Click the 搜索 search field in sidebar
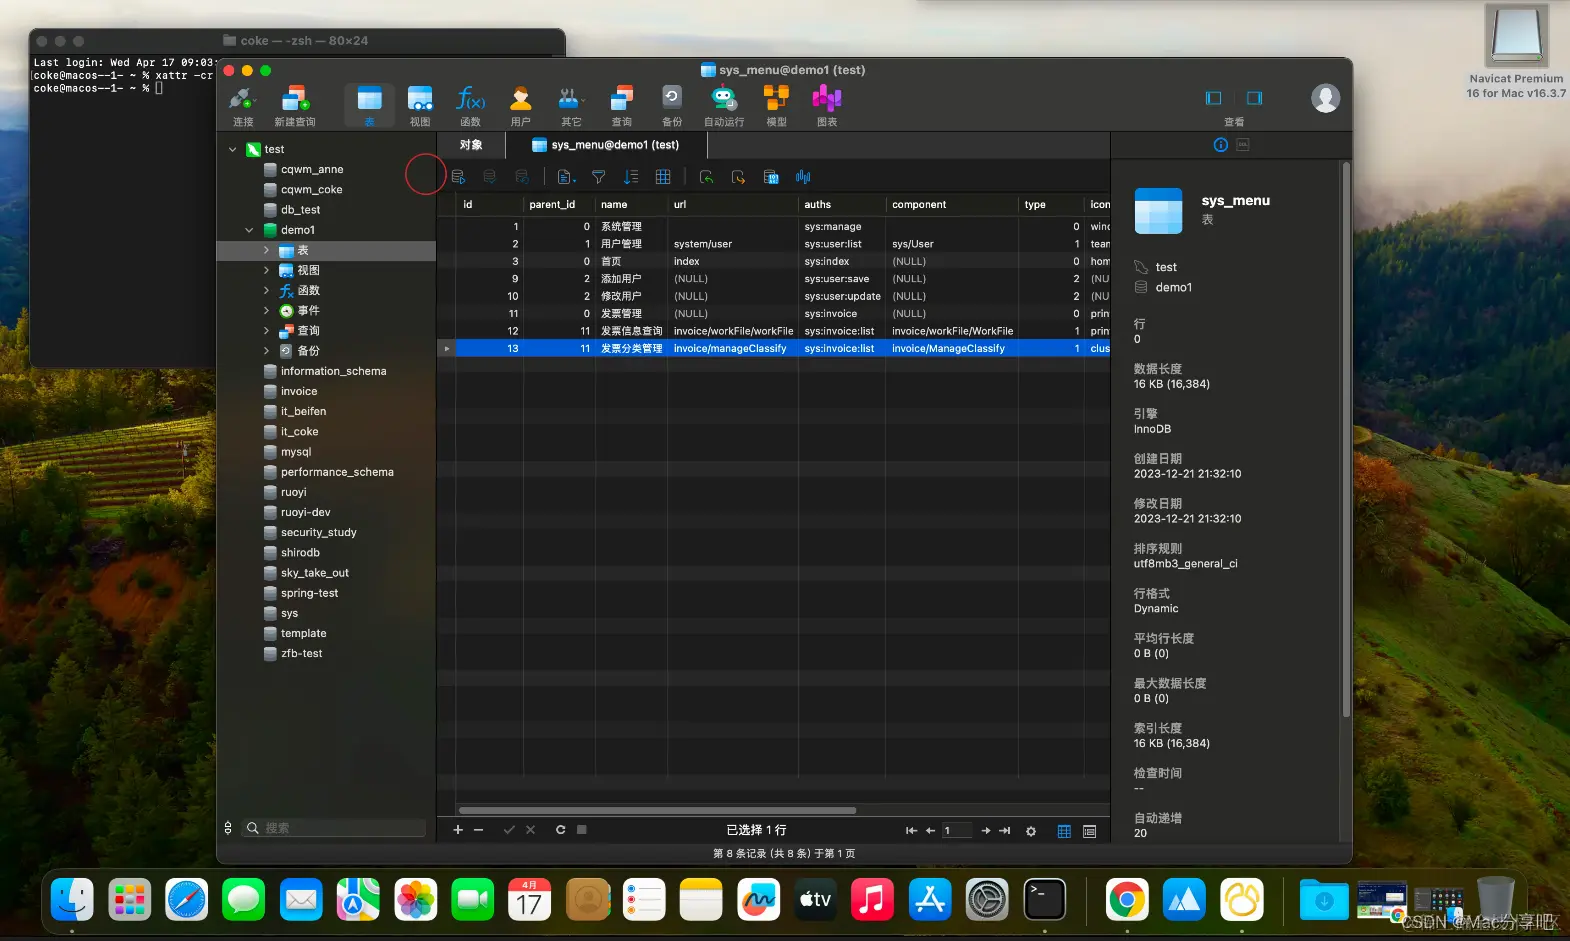 coord(334,828)
